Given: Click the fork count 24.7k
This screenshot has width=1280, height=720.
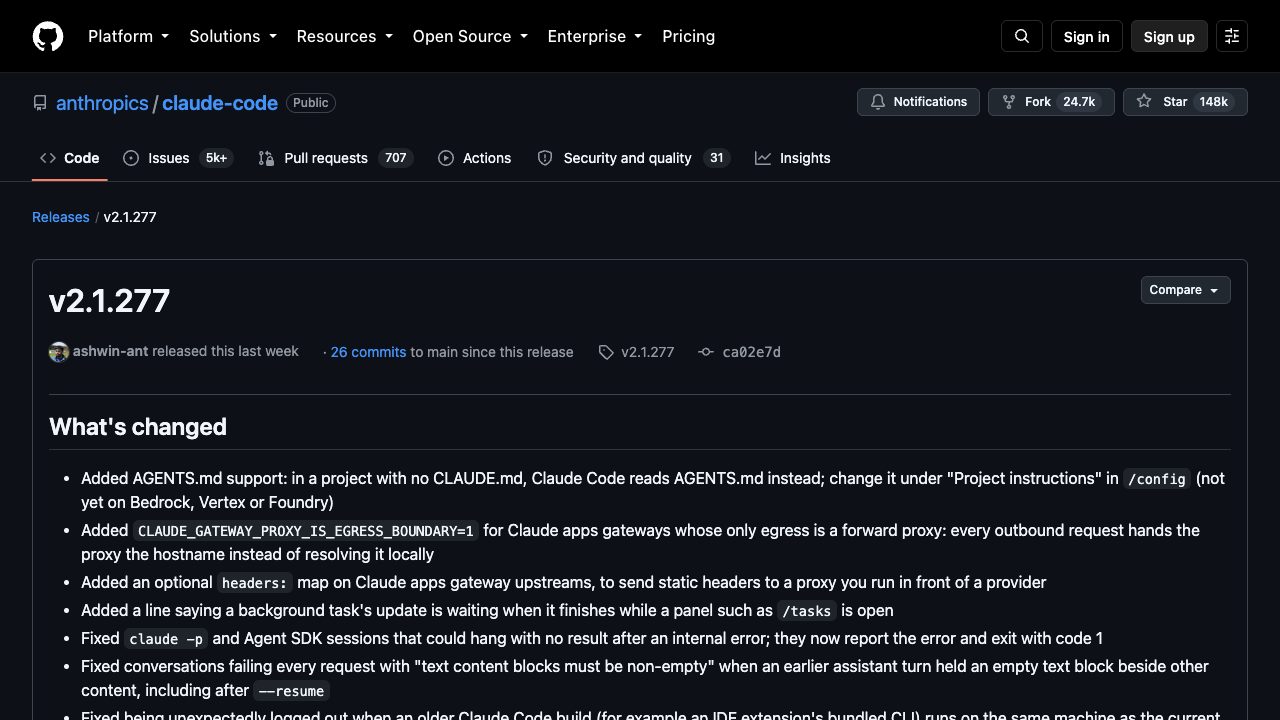Looking at the screenshot, I should coord(1079,102).
